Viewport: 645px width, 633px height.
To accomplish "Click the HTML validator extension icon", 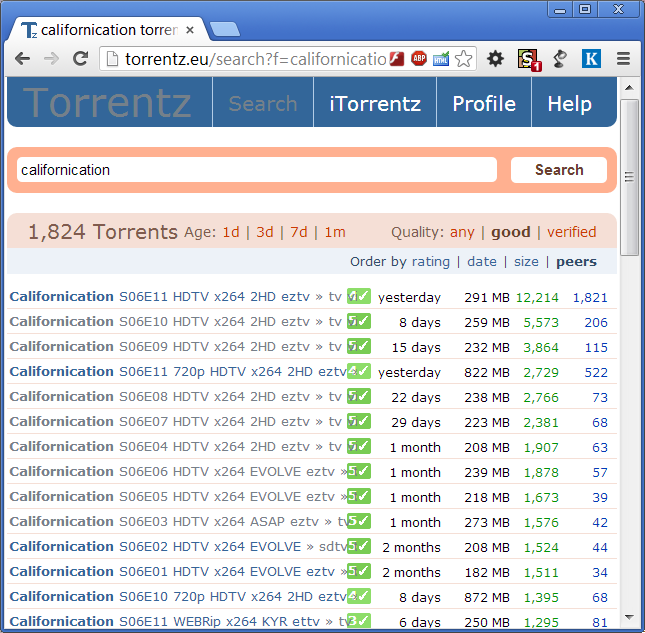I will tap(441, 59).
